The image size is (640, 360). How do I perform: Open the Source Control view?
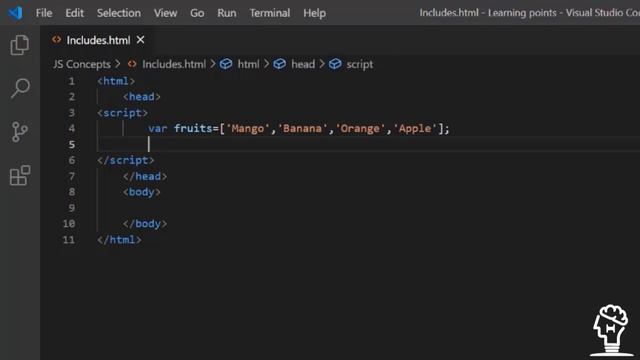tap(20, 132)
